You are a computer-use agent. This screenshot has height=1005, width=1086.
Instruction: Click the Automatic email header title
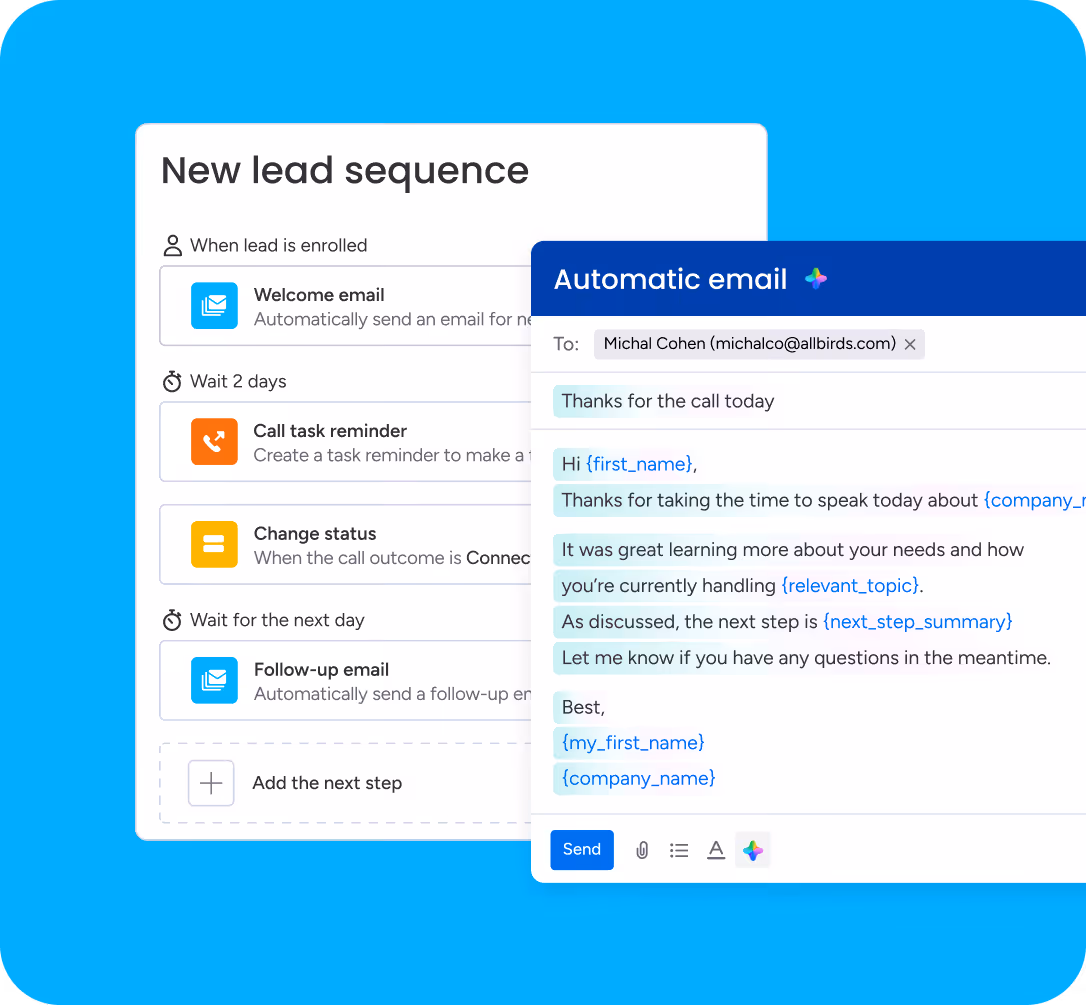(x=670, y=279)
